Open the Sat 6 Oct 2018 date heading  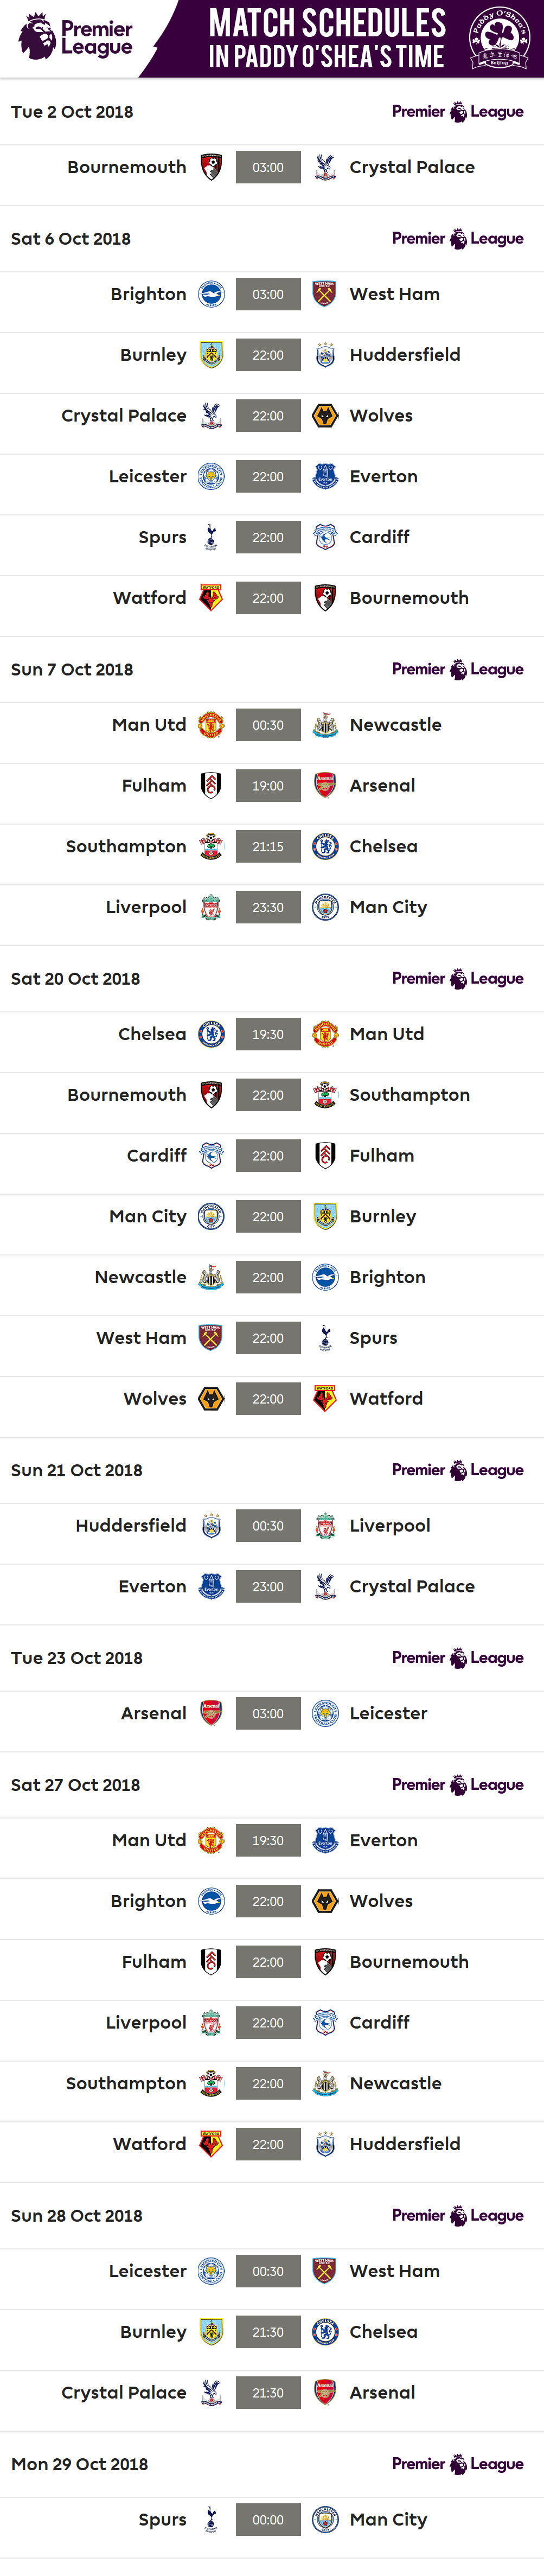pyautogui.click(x=71, y=239)
